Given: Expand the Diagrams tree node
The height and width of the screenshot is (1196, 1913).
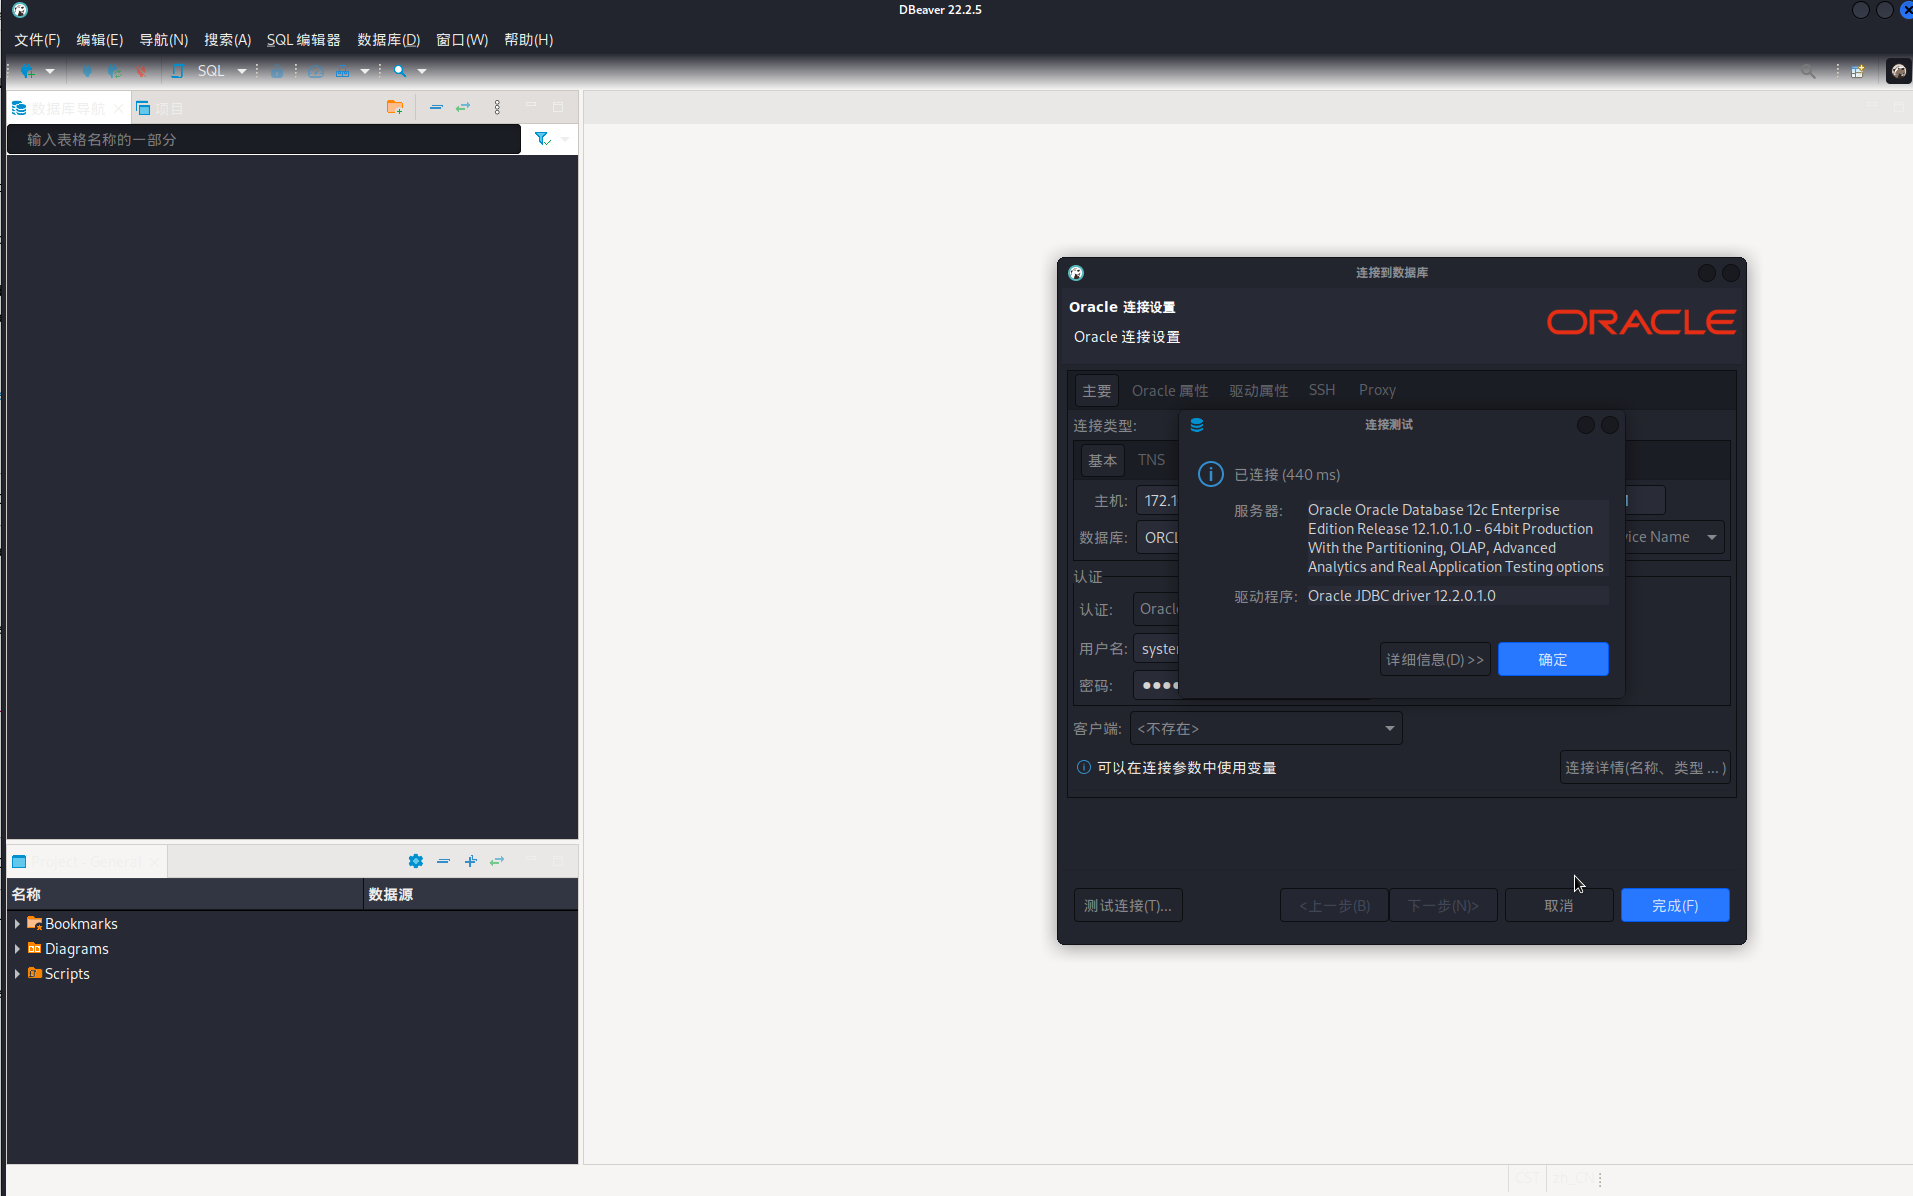Looking at the screenshot, I should pyautogui.click(x=17, y=948).
